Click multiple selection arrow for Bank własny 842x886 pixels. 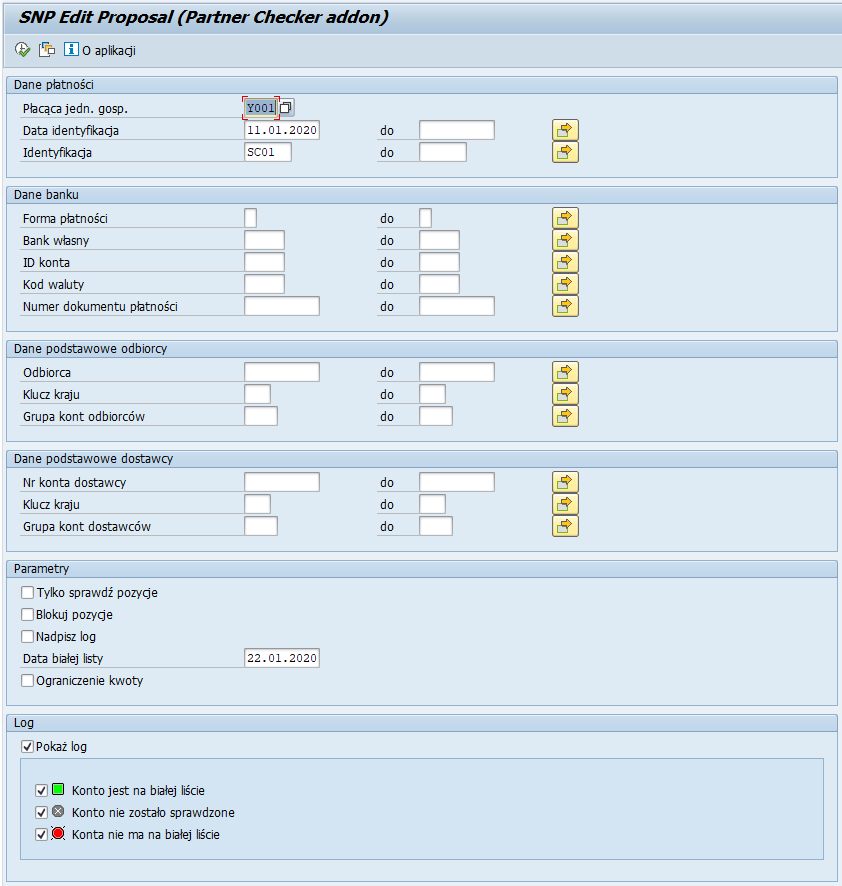[565, 240]
